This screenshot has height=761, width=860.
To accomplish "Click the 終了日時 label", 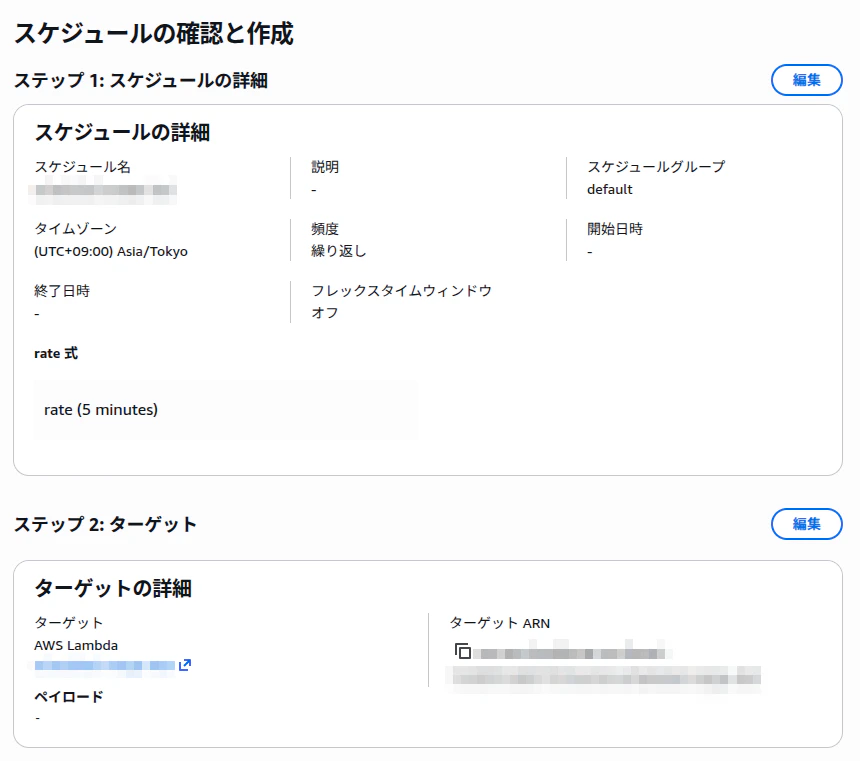I will pyautogui.click(x=62, y=291).
